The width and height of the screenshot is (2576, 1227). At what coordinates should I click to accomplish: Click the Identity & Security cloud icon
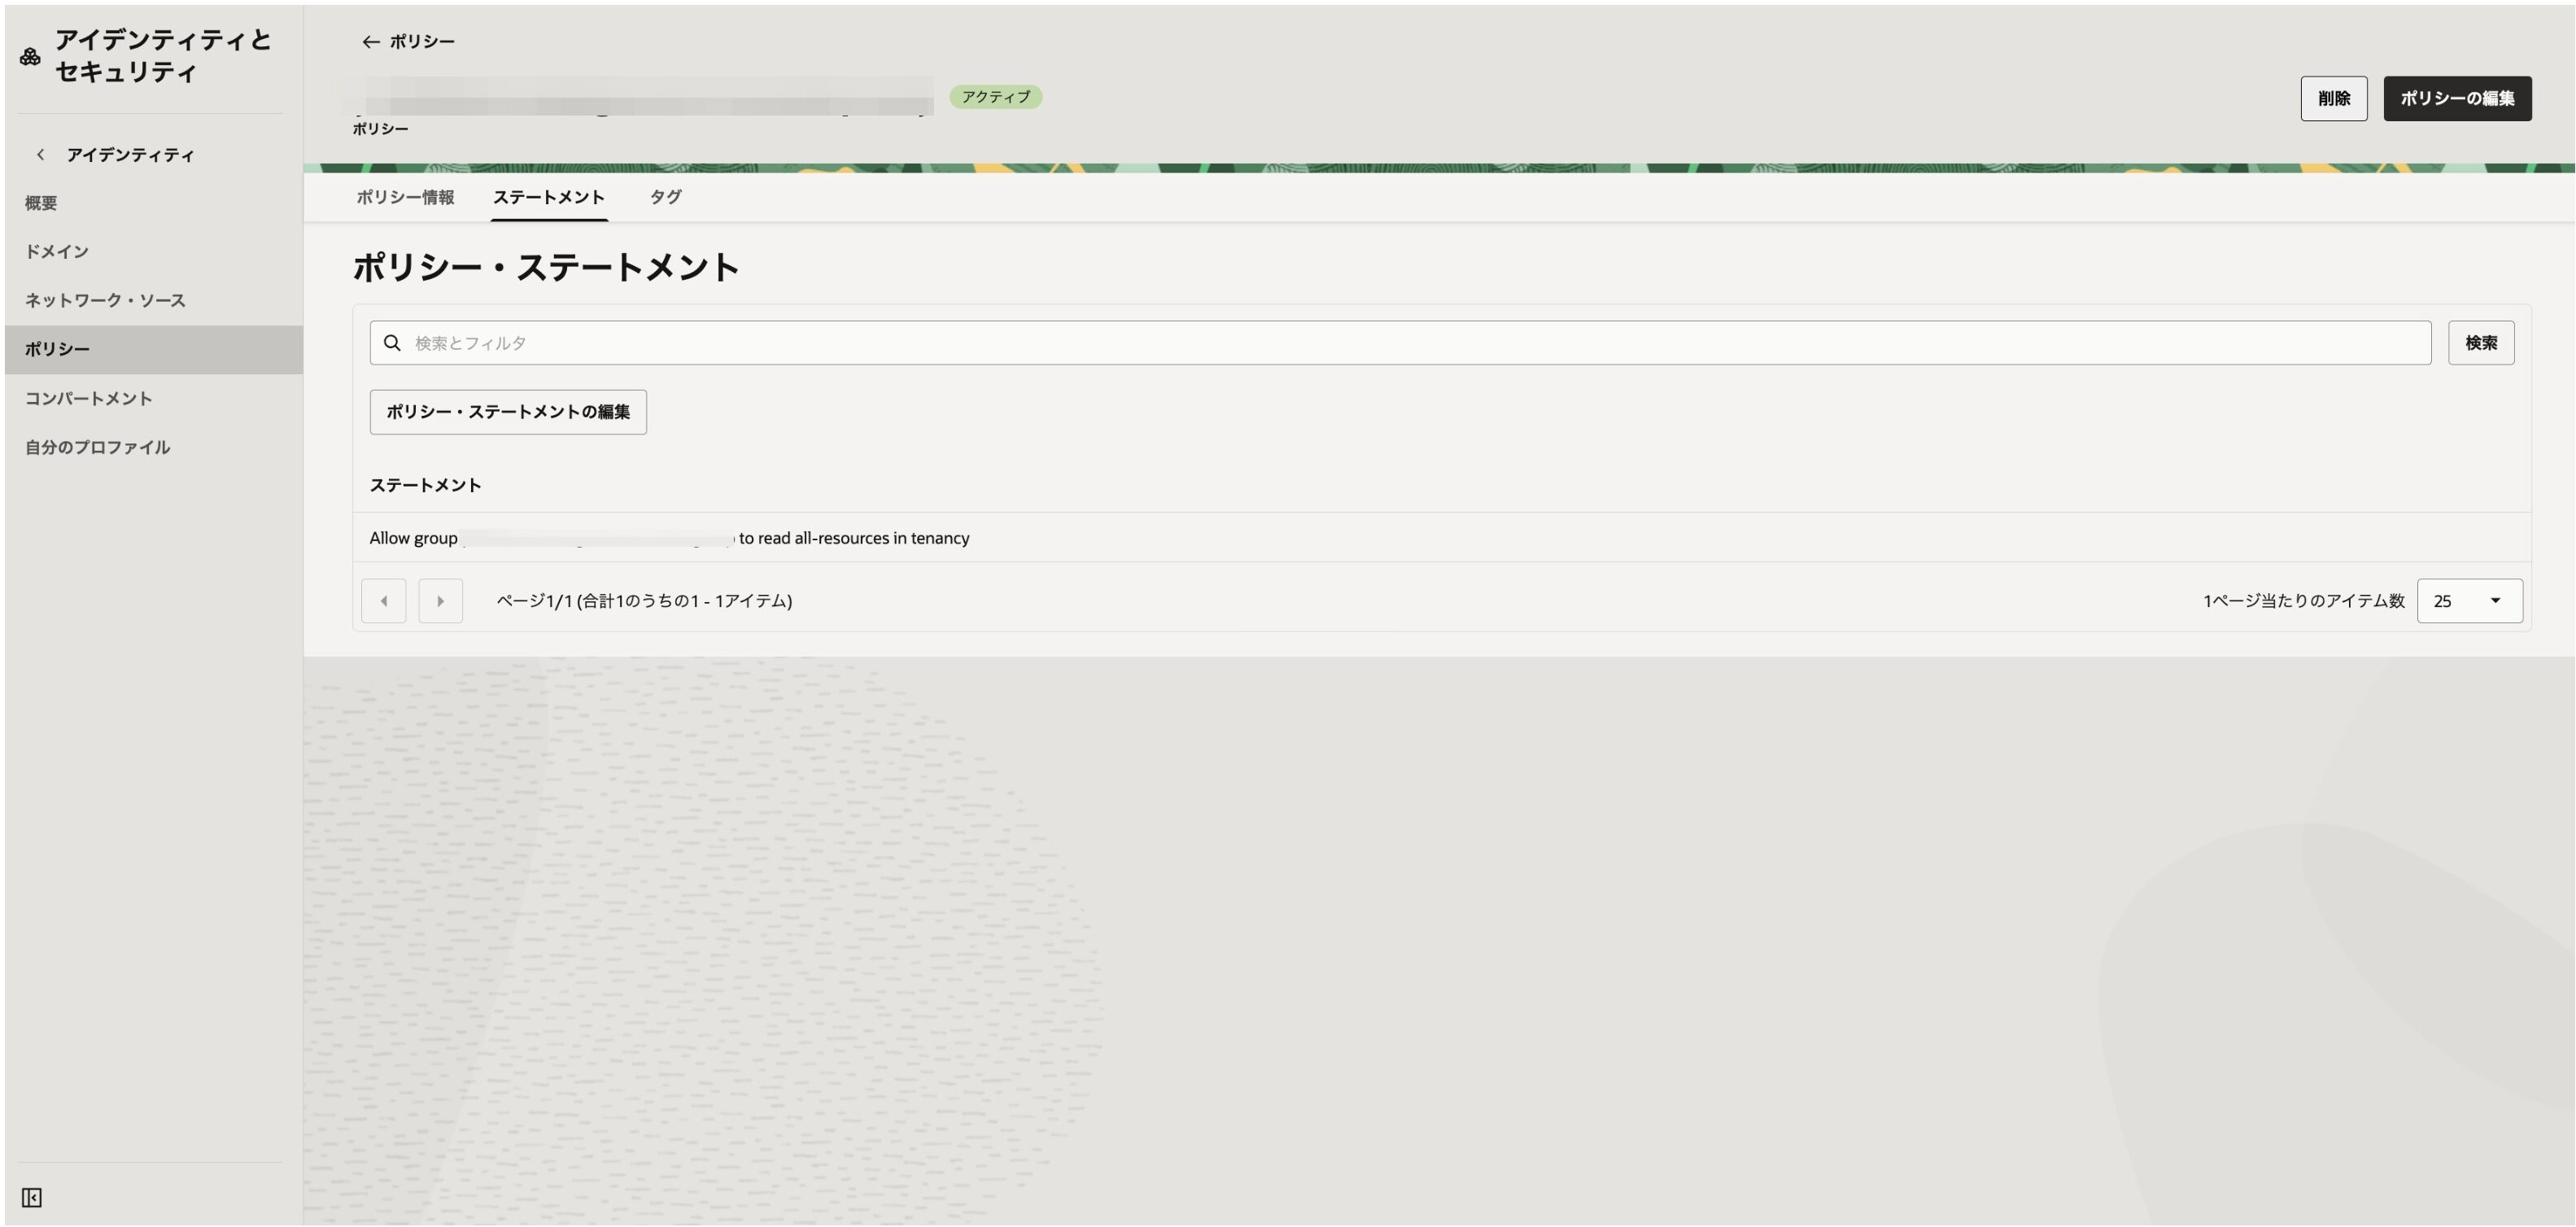pos(30,57)
